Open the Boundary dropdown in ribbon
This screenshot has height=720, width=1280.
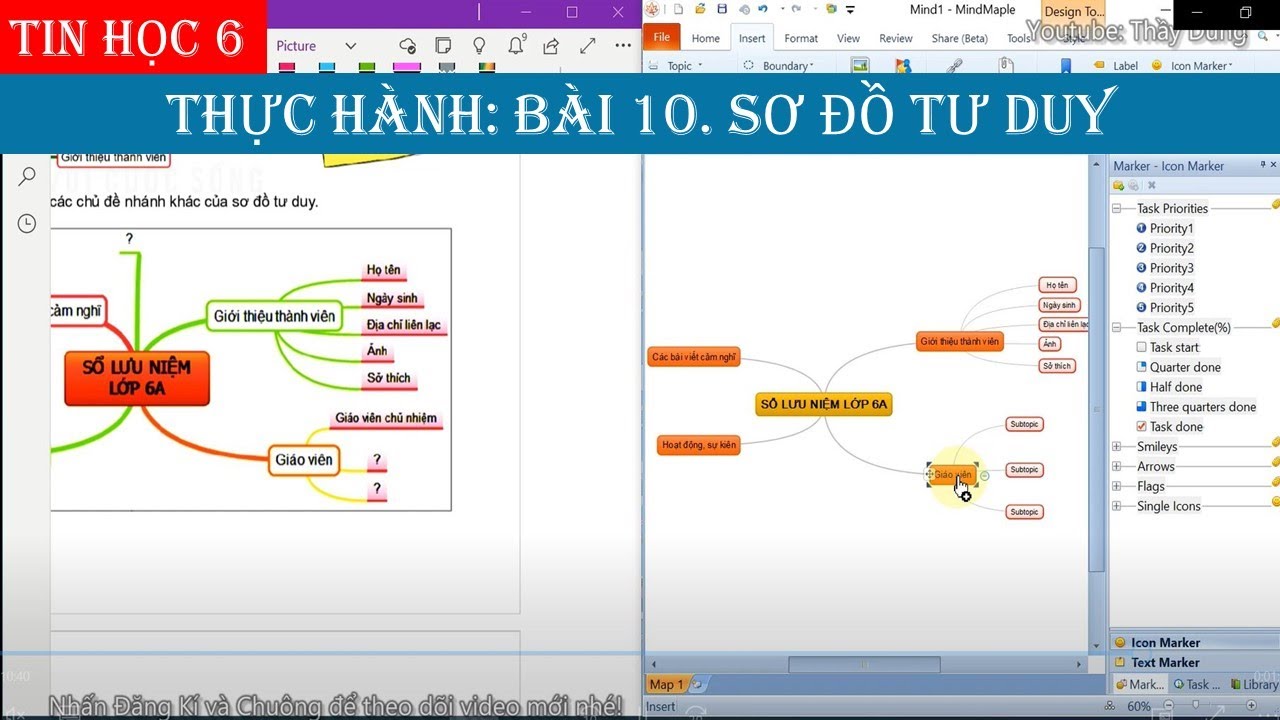pyautogui.click(x=780, y=66)
